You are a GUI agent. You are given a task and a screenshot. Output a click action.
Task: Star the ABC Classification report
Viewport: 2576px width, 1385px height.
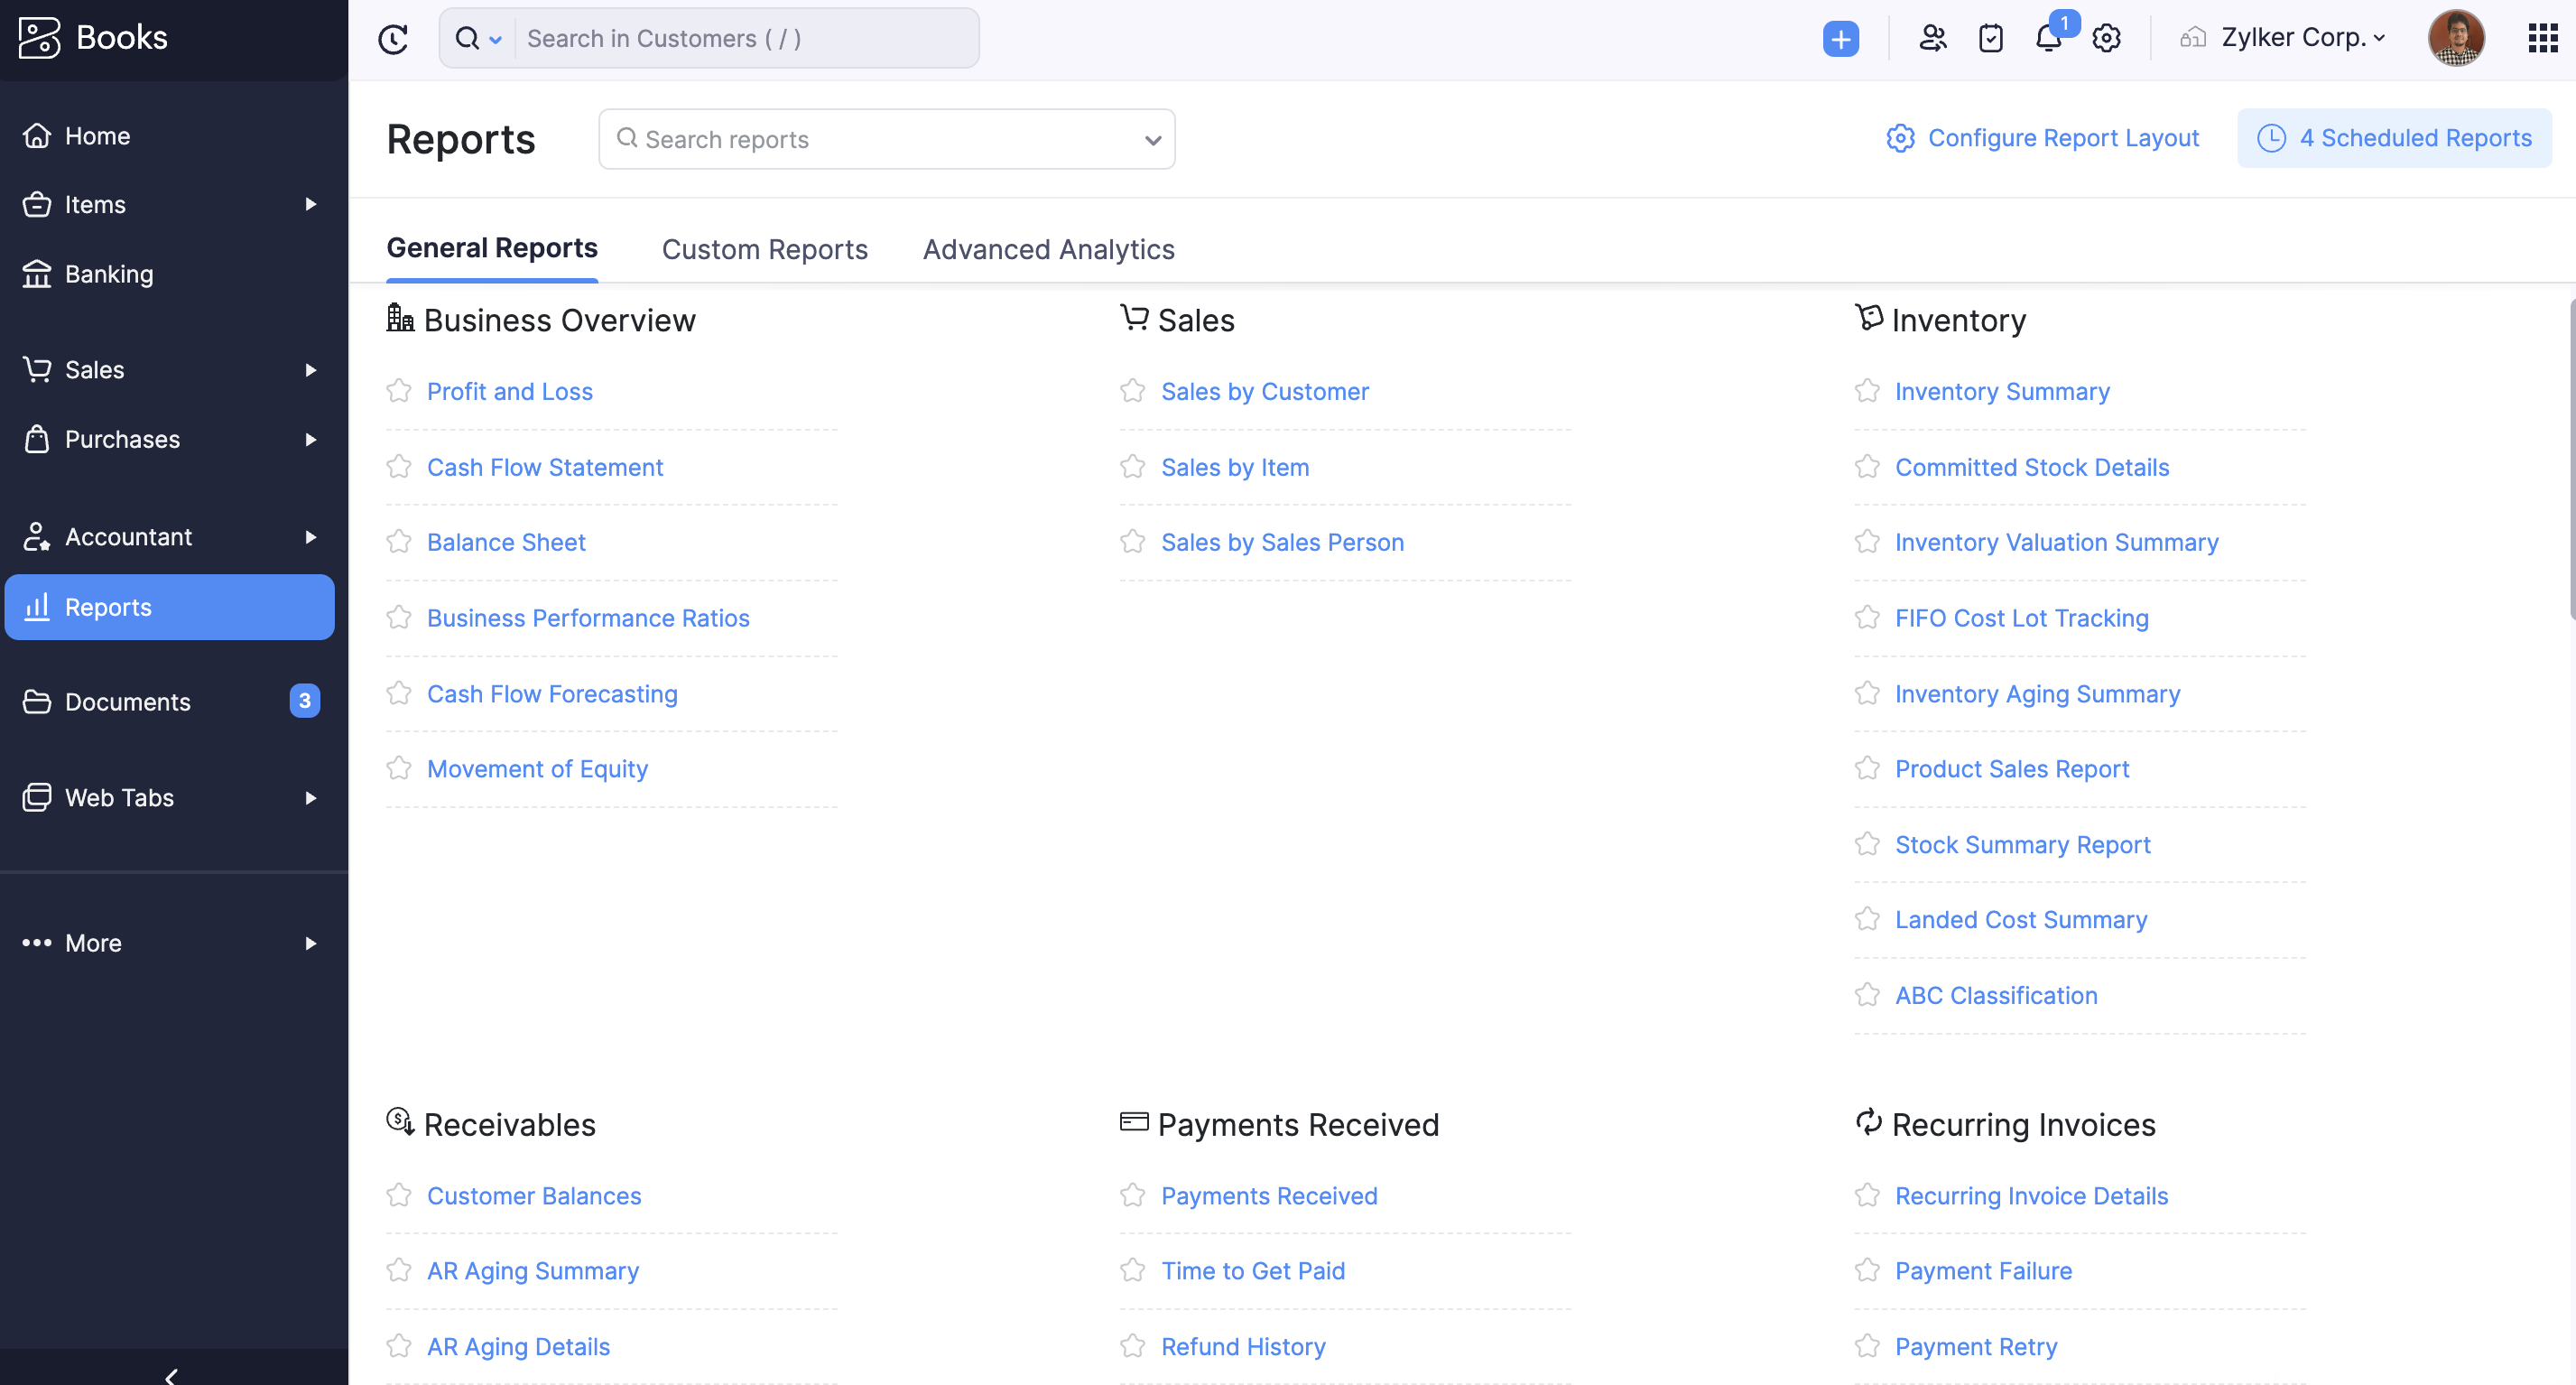tap(1867, 995)
